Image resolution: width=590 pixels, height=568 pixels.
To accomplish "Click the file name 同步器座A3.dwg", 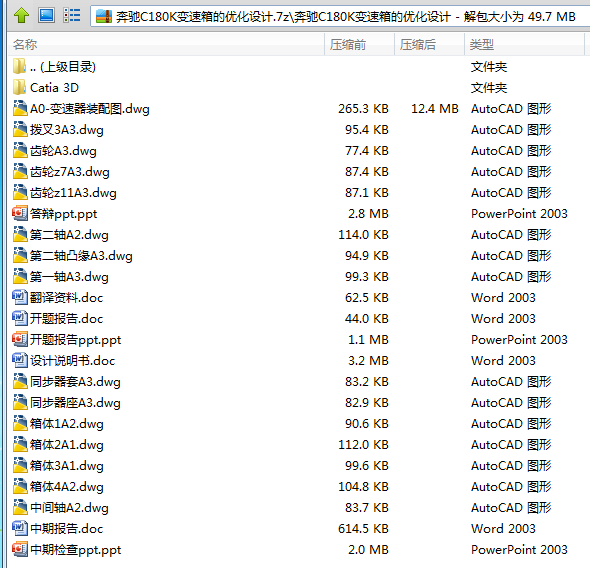I will pos(75,403).
